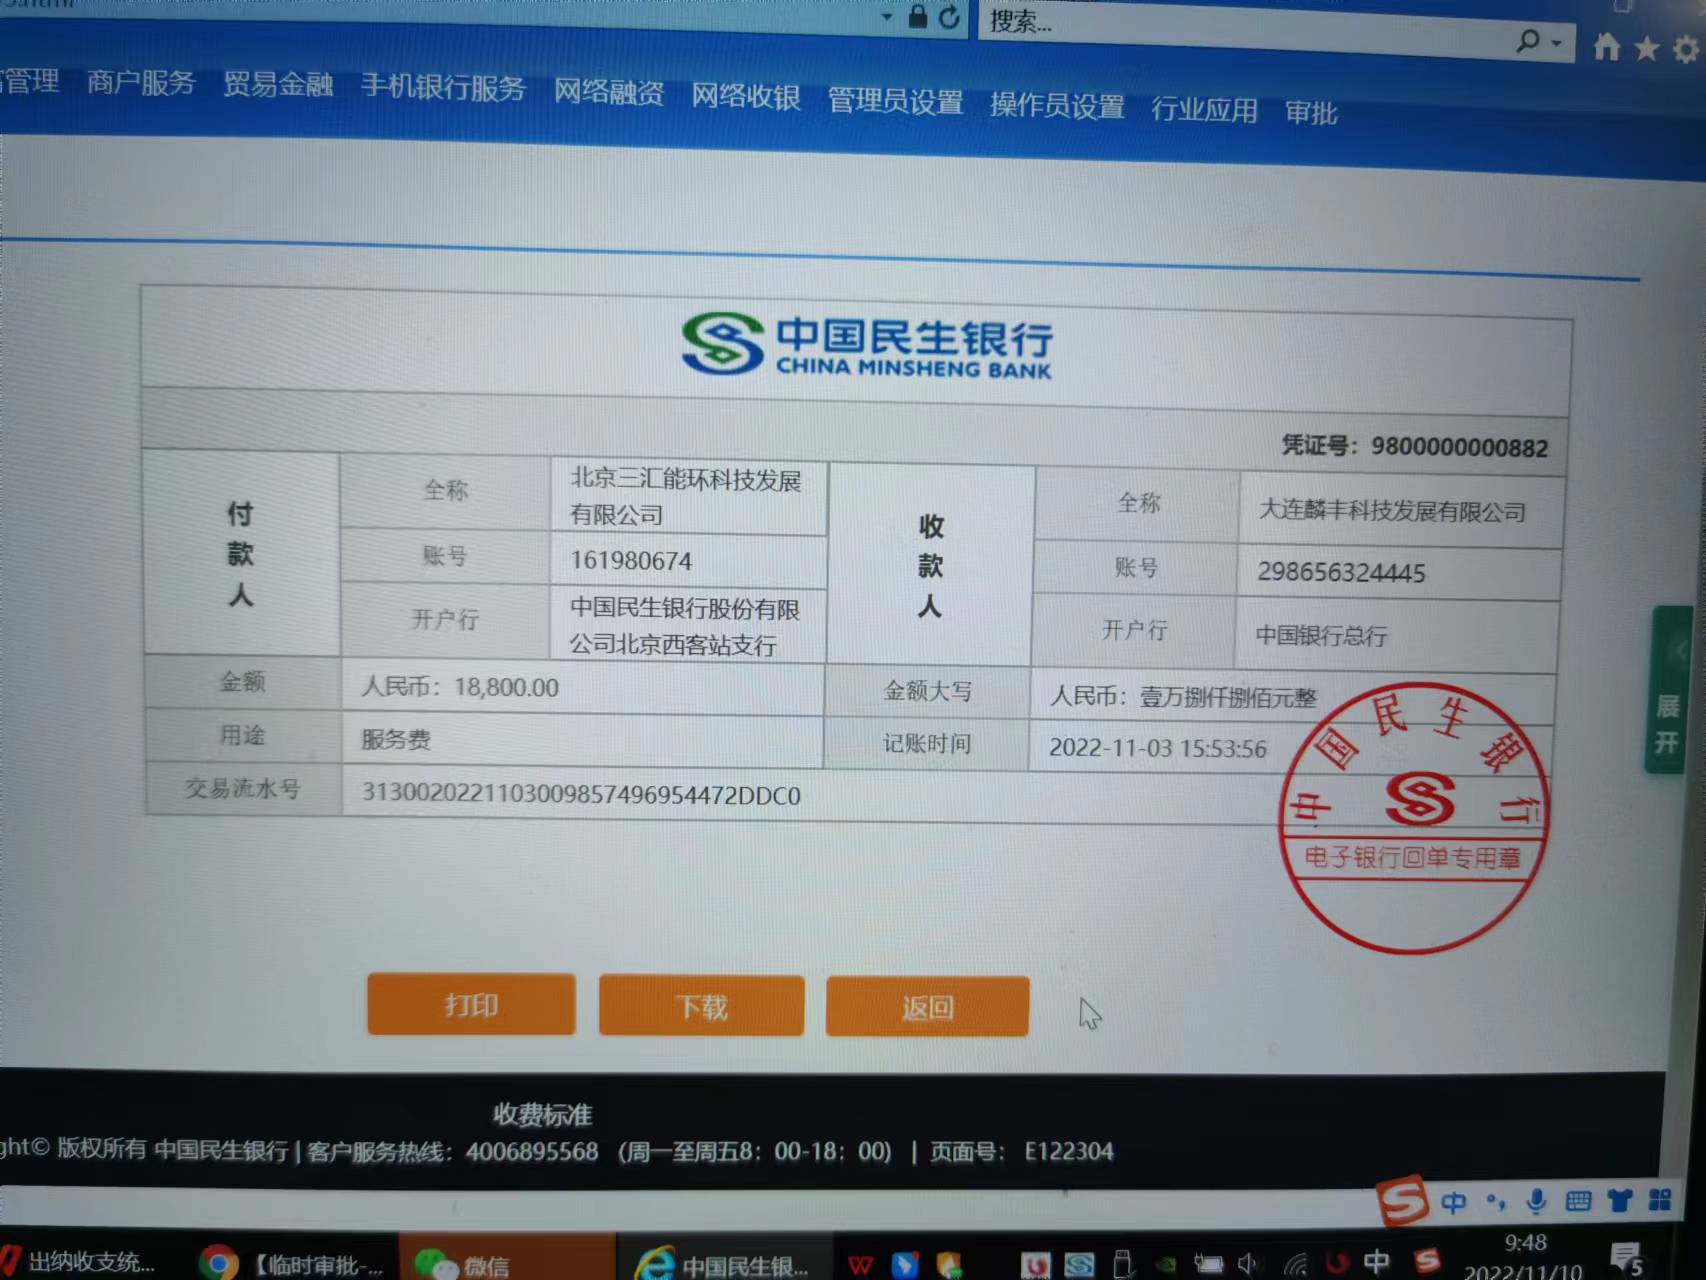Open browser settings gear icon
Viewport: 1706px width, 1280px height.
[x=1686, y=49]
